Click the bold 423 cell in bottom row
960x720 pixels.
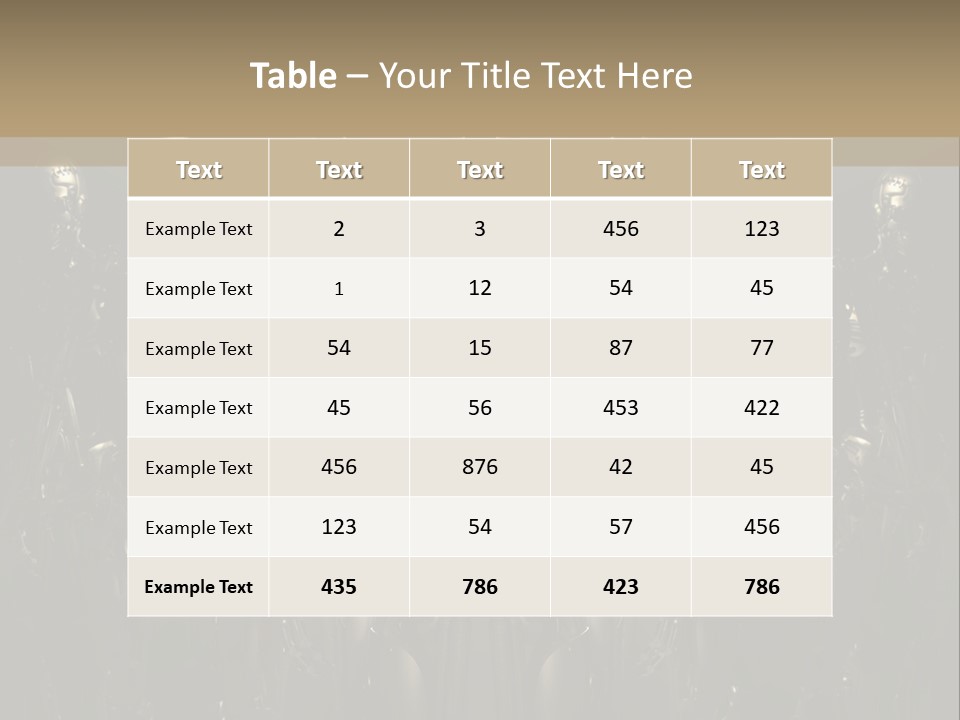pos(621,587)
